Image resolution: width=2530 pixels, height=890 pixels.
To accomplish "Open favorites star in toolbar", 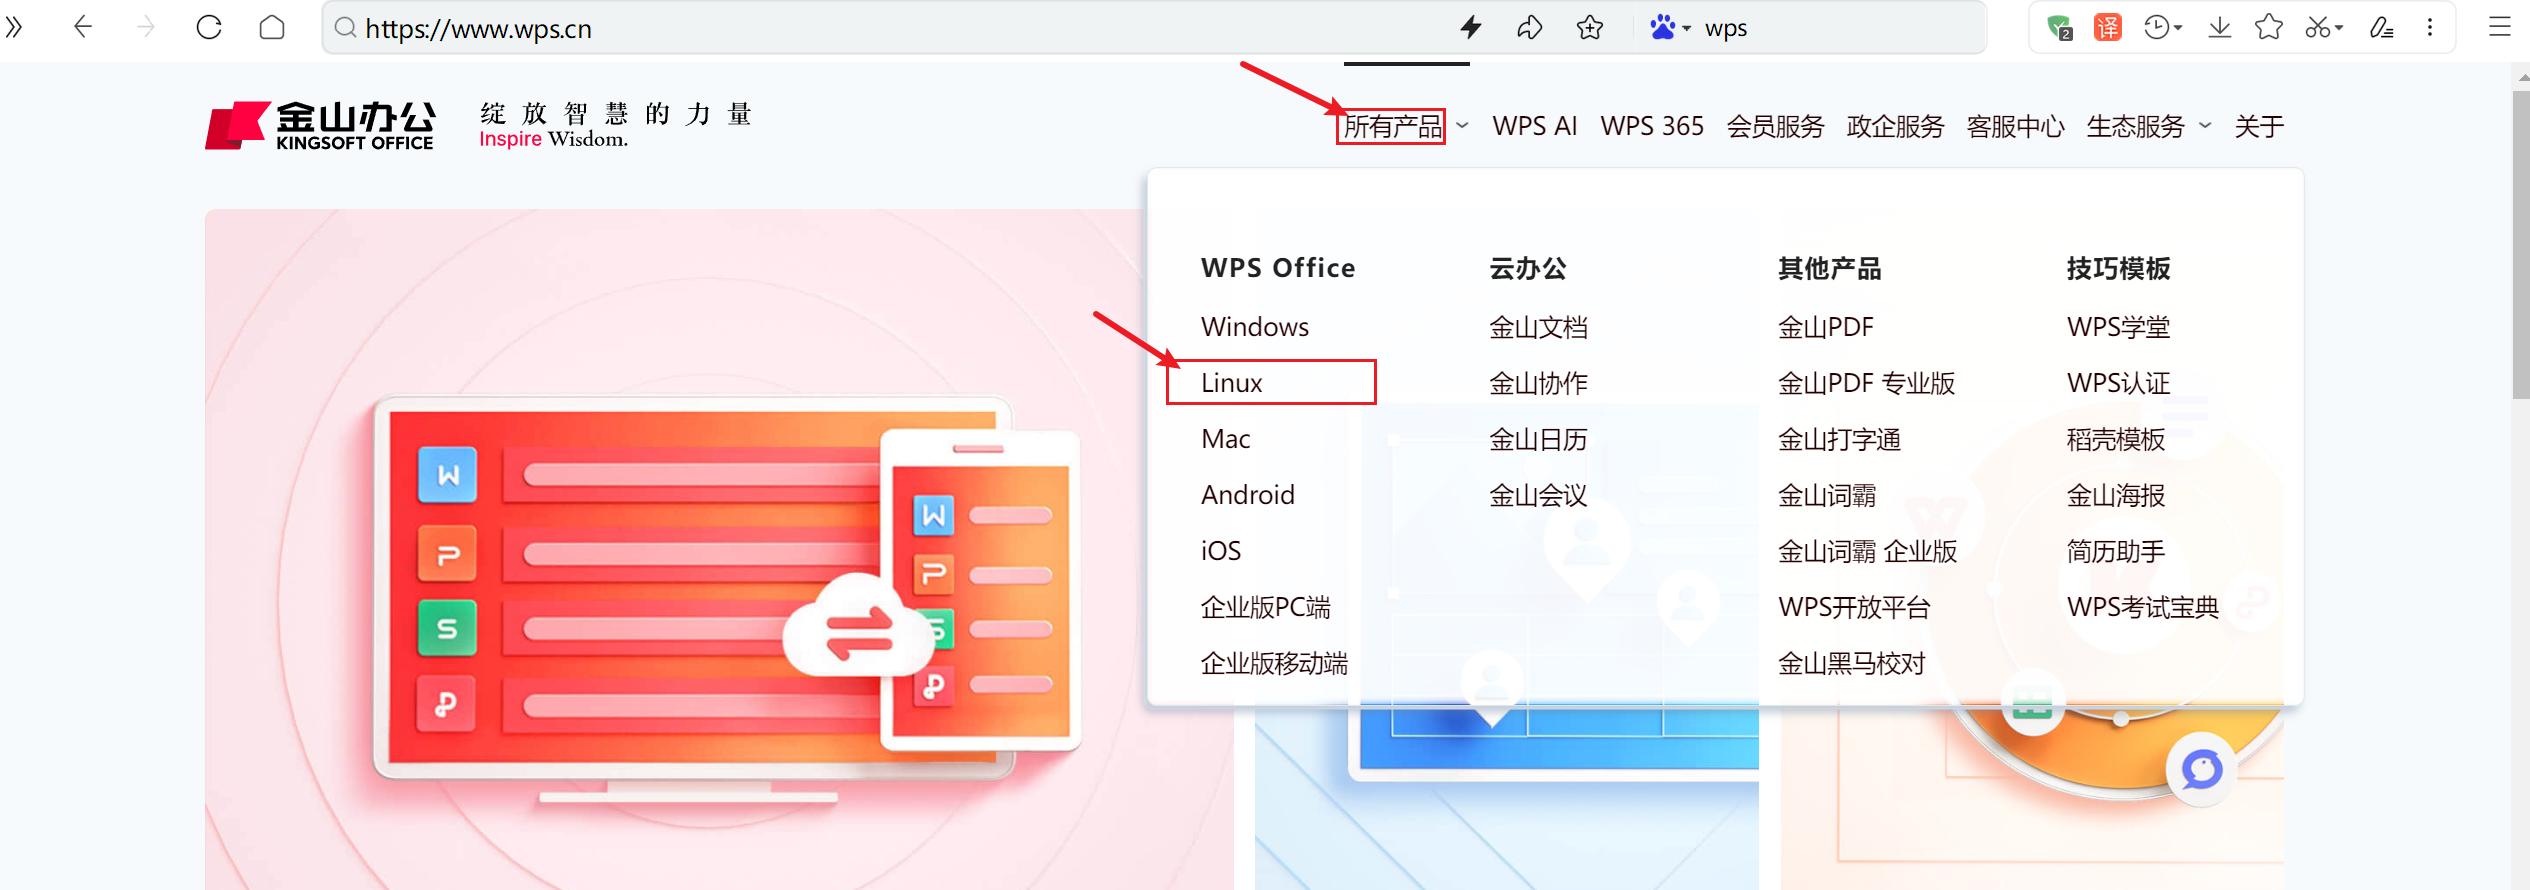I will click(2269, 27).
